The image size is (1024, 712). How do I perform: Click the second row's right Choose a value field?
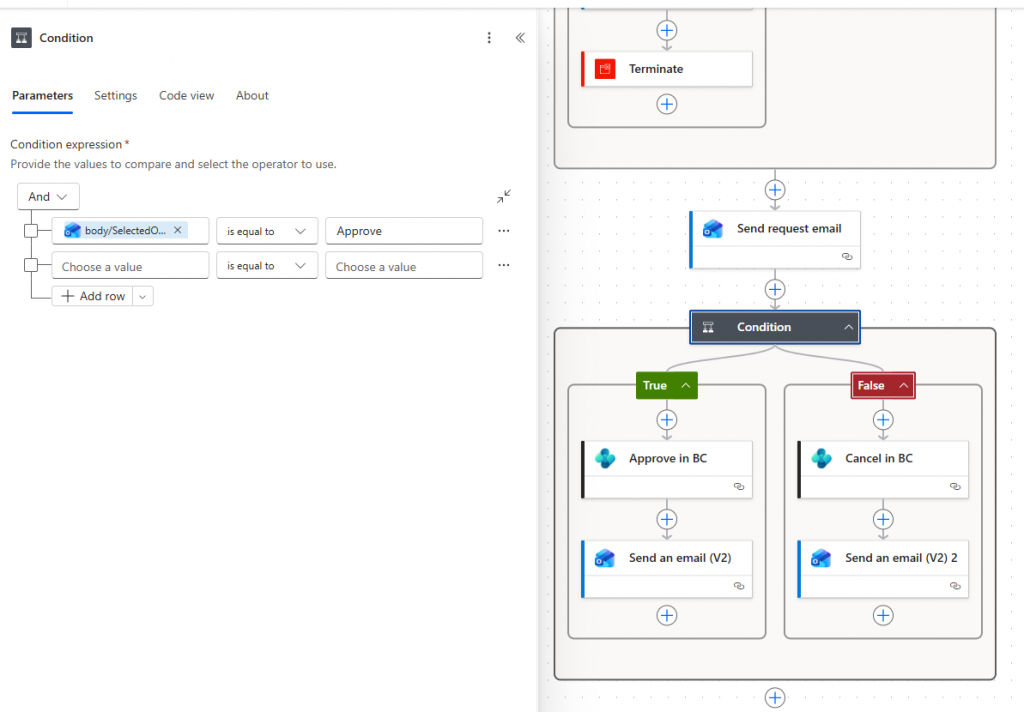tap(404, 266)
